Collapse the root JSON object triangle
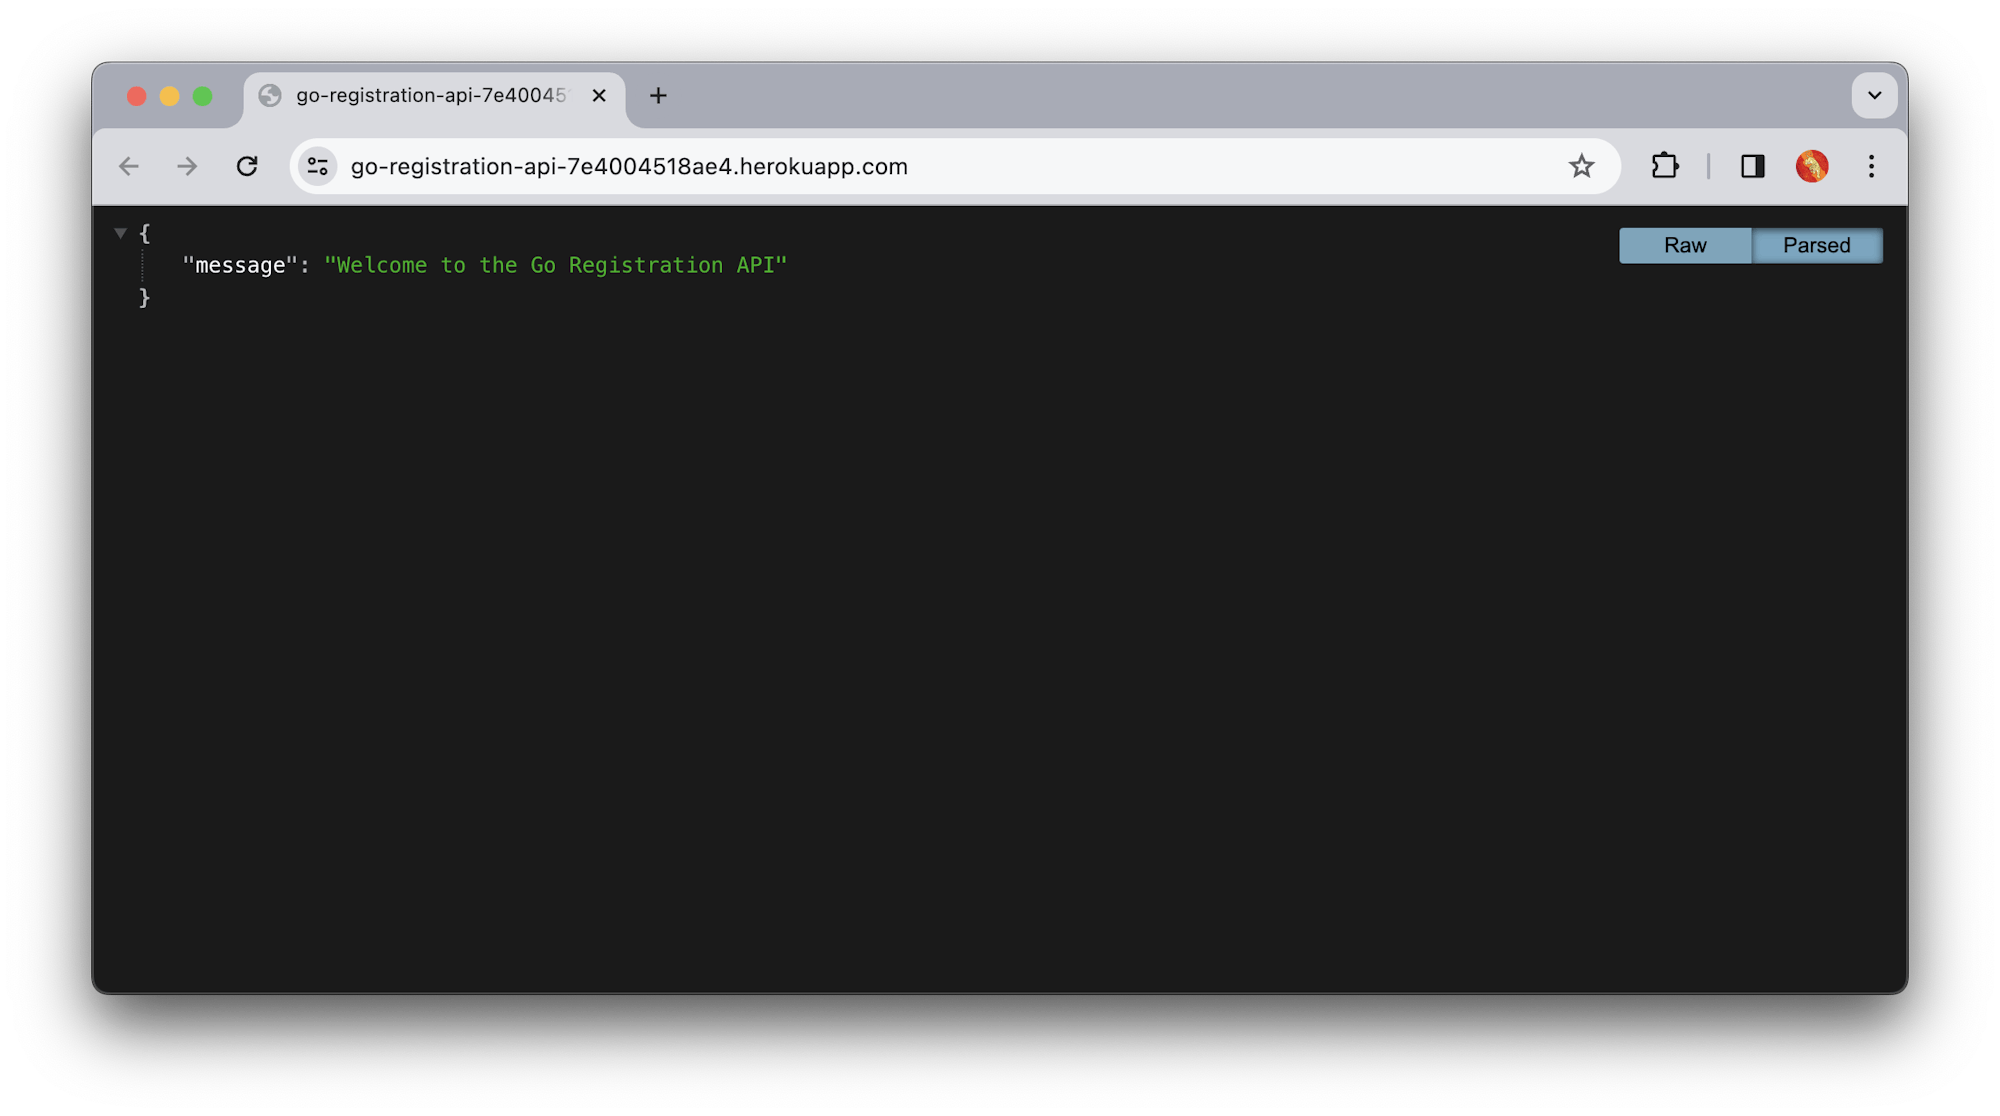This screenshot has height=1116, width=2000. pos(120,232)
